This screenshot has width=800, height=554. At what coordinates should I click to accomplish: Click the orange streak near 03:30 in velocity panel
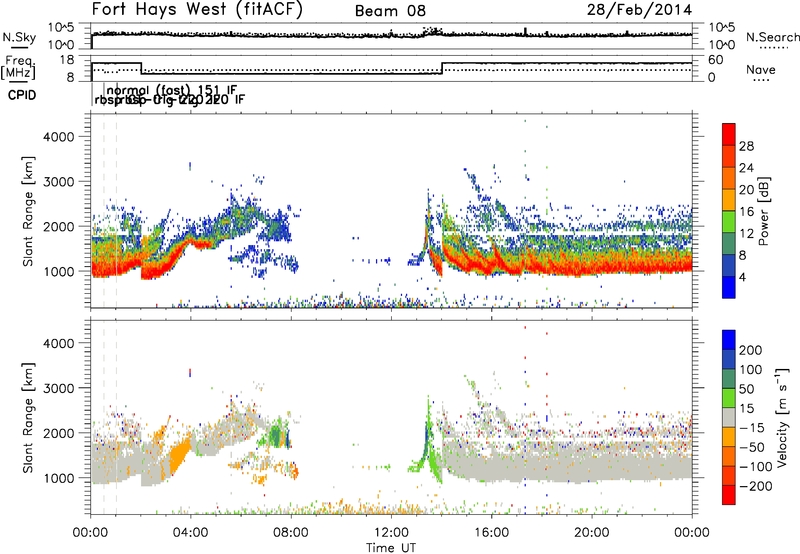[179, 455]
